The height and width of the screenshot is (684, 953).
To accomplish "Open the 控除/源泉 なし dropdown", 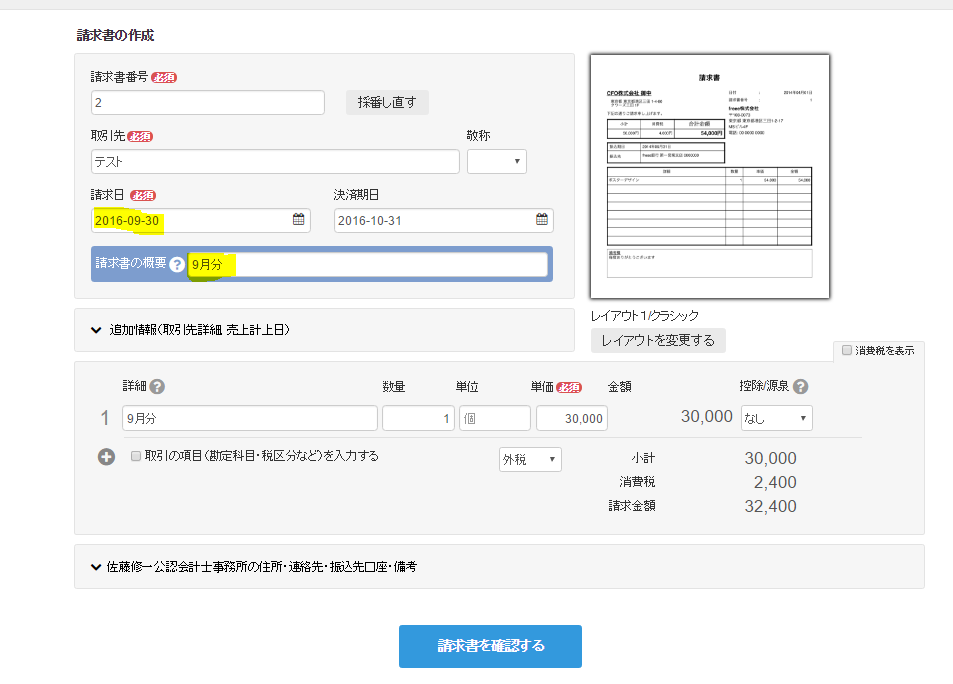I will 776,418.
